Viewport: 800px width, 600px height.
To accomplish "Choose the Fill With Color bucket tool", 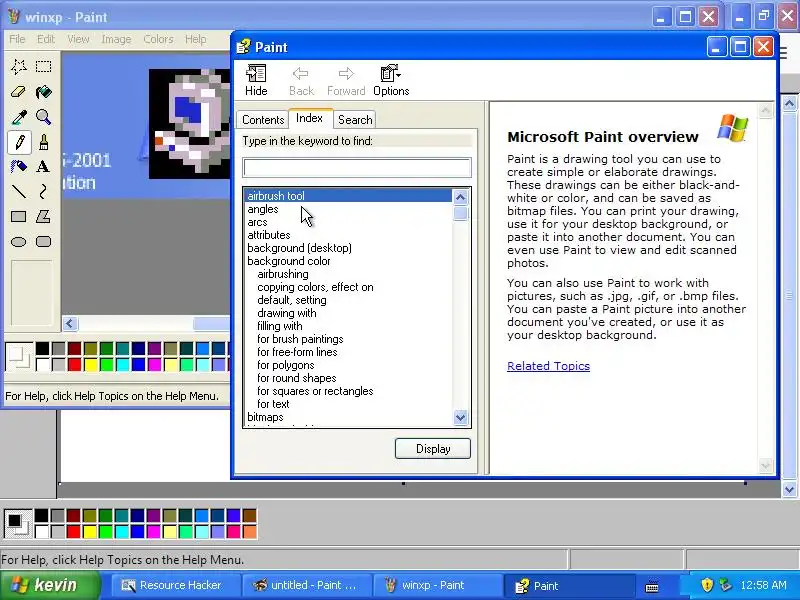I will point(43,92).
